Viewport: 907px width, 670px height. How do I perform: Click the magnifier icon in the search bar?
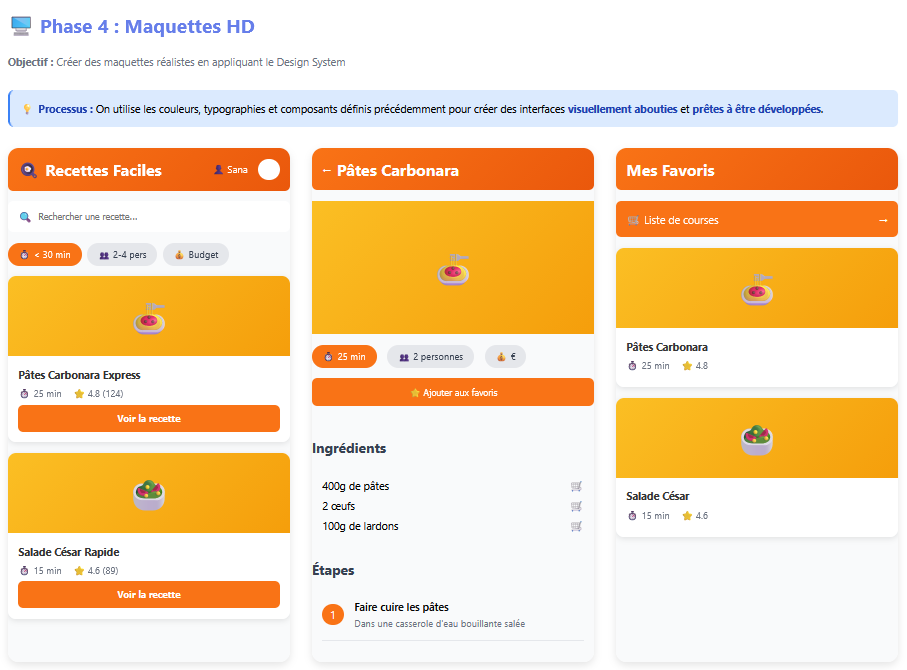[25, 217]
